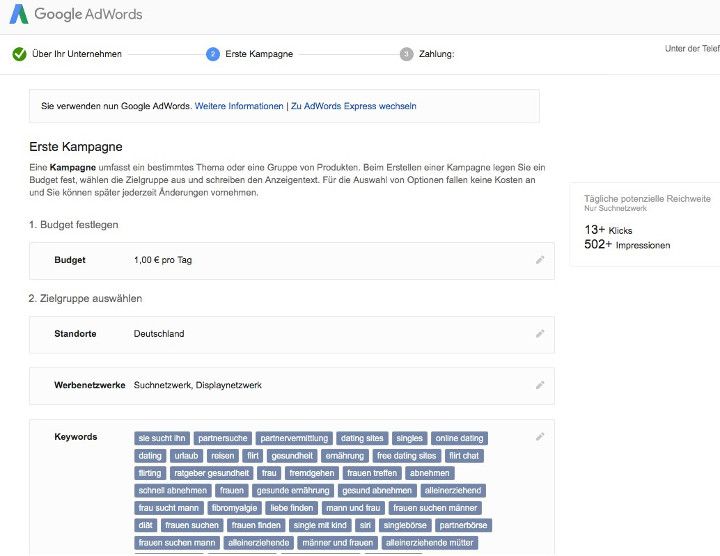Click the 'männer und frauen' keyword tag

point(338,543)
